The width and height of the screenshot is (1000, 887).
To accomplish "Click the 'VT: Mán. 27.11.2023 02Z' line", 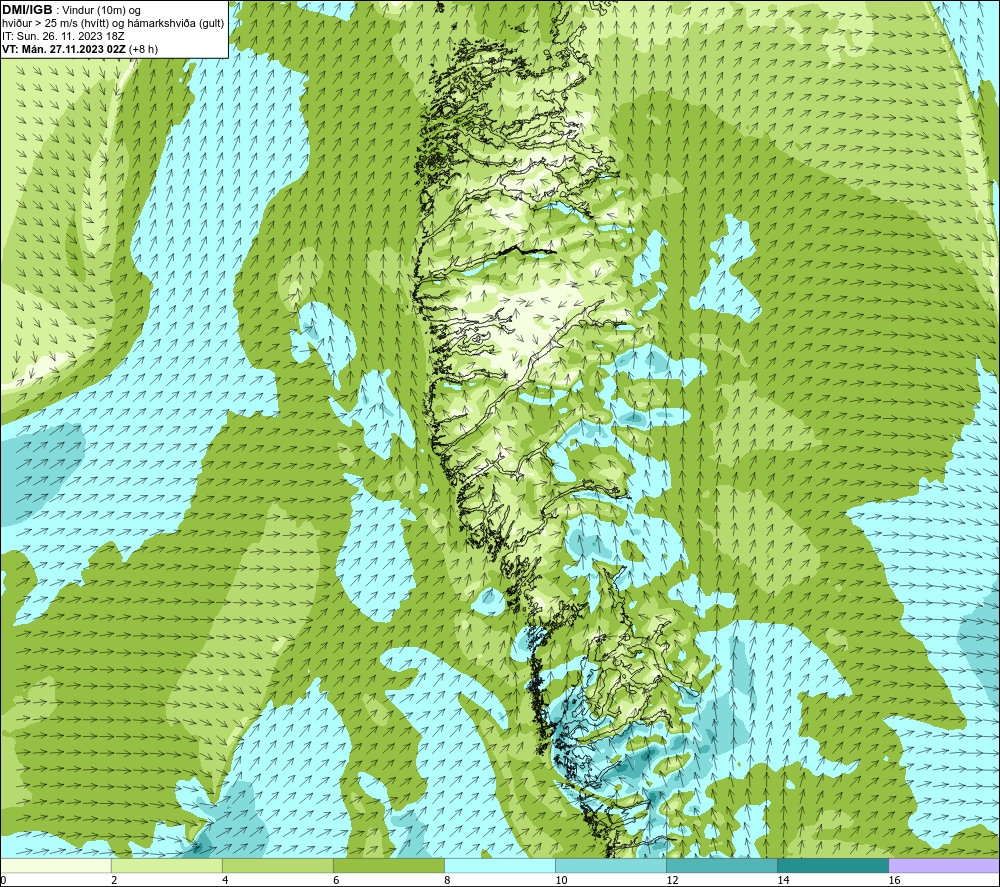I will click(64, 49).
